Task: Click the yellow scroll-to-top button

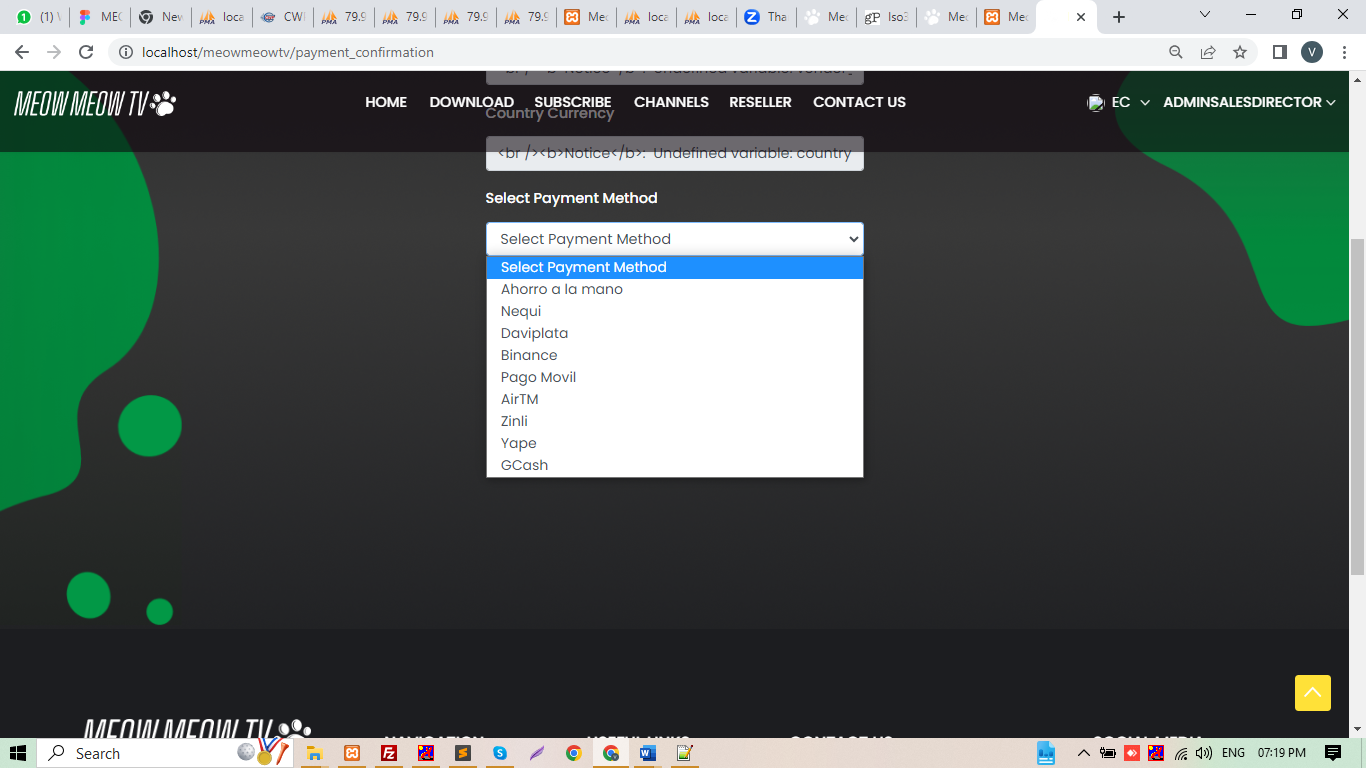Action: (x=1313, y=693)
